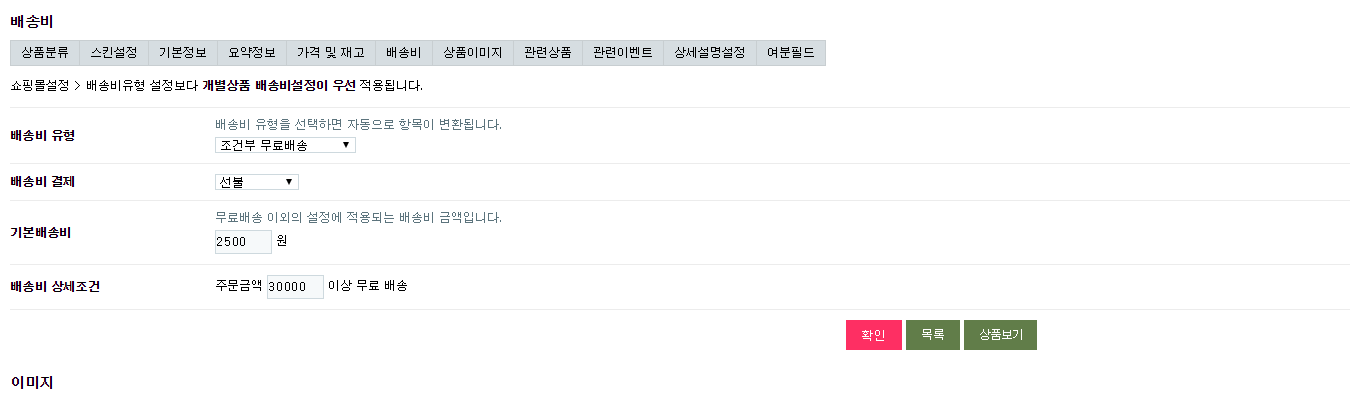Screen dimensions: 1350x394
Task: Select the 요약정보 tab
Action: (x=251, y=53)
